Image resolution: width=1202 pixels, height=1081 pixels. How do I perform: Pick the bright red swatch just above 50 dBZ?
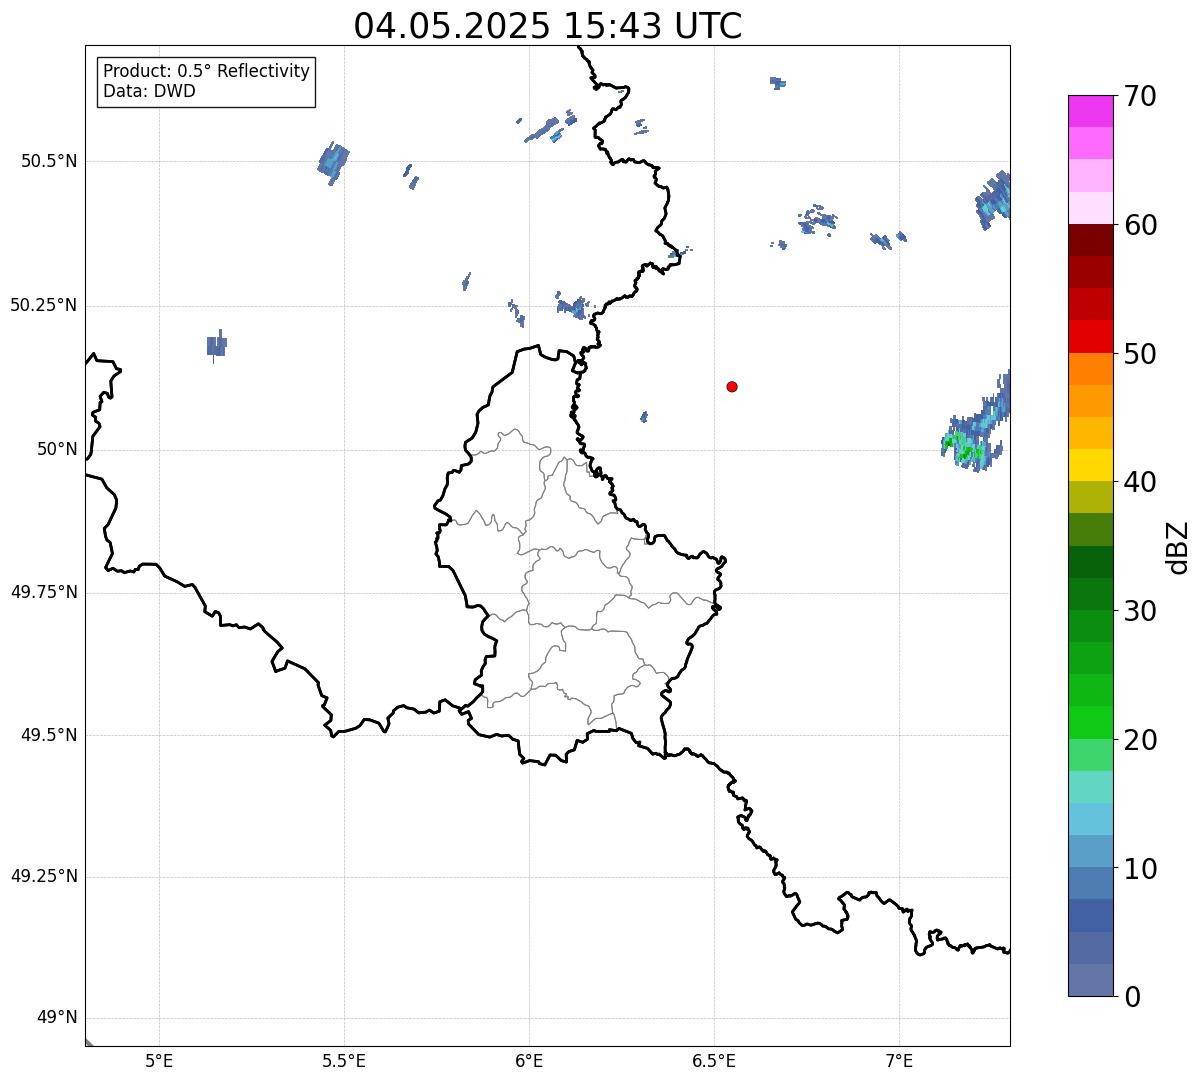(1090, 336)
